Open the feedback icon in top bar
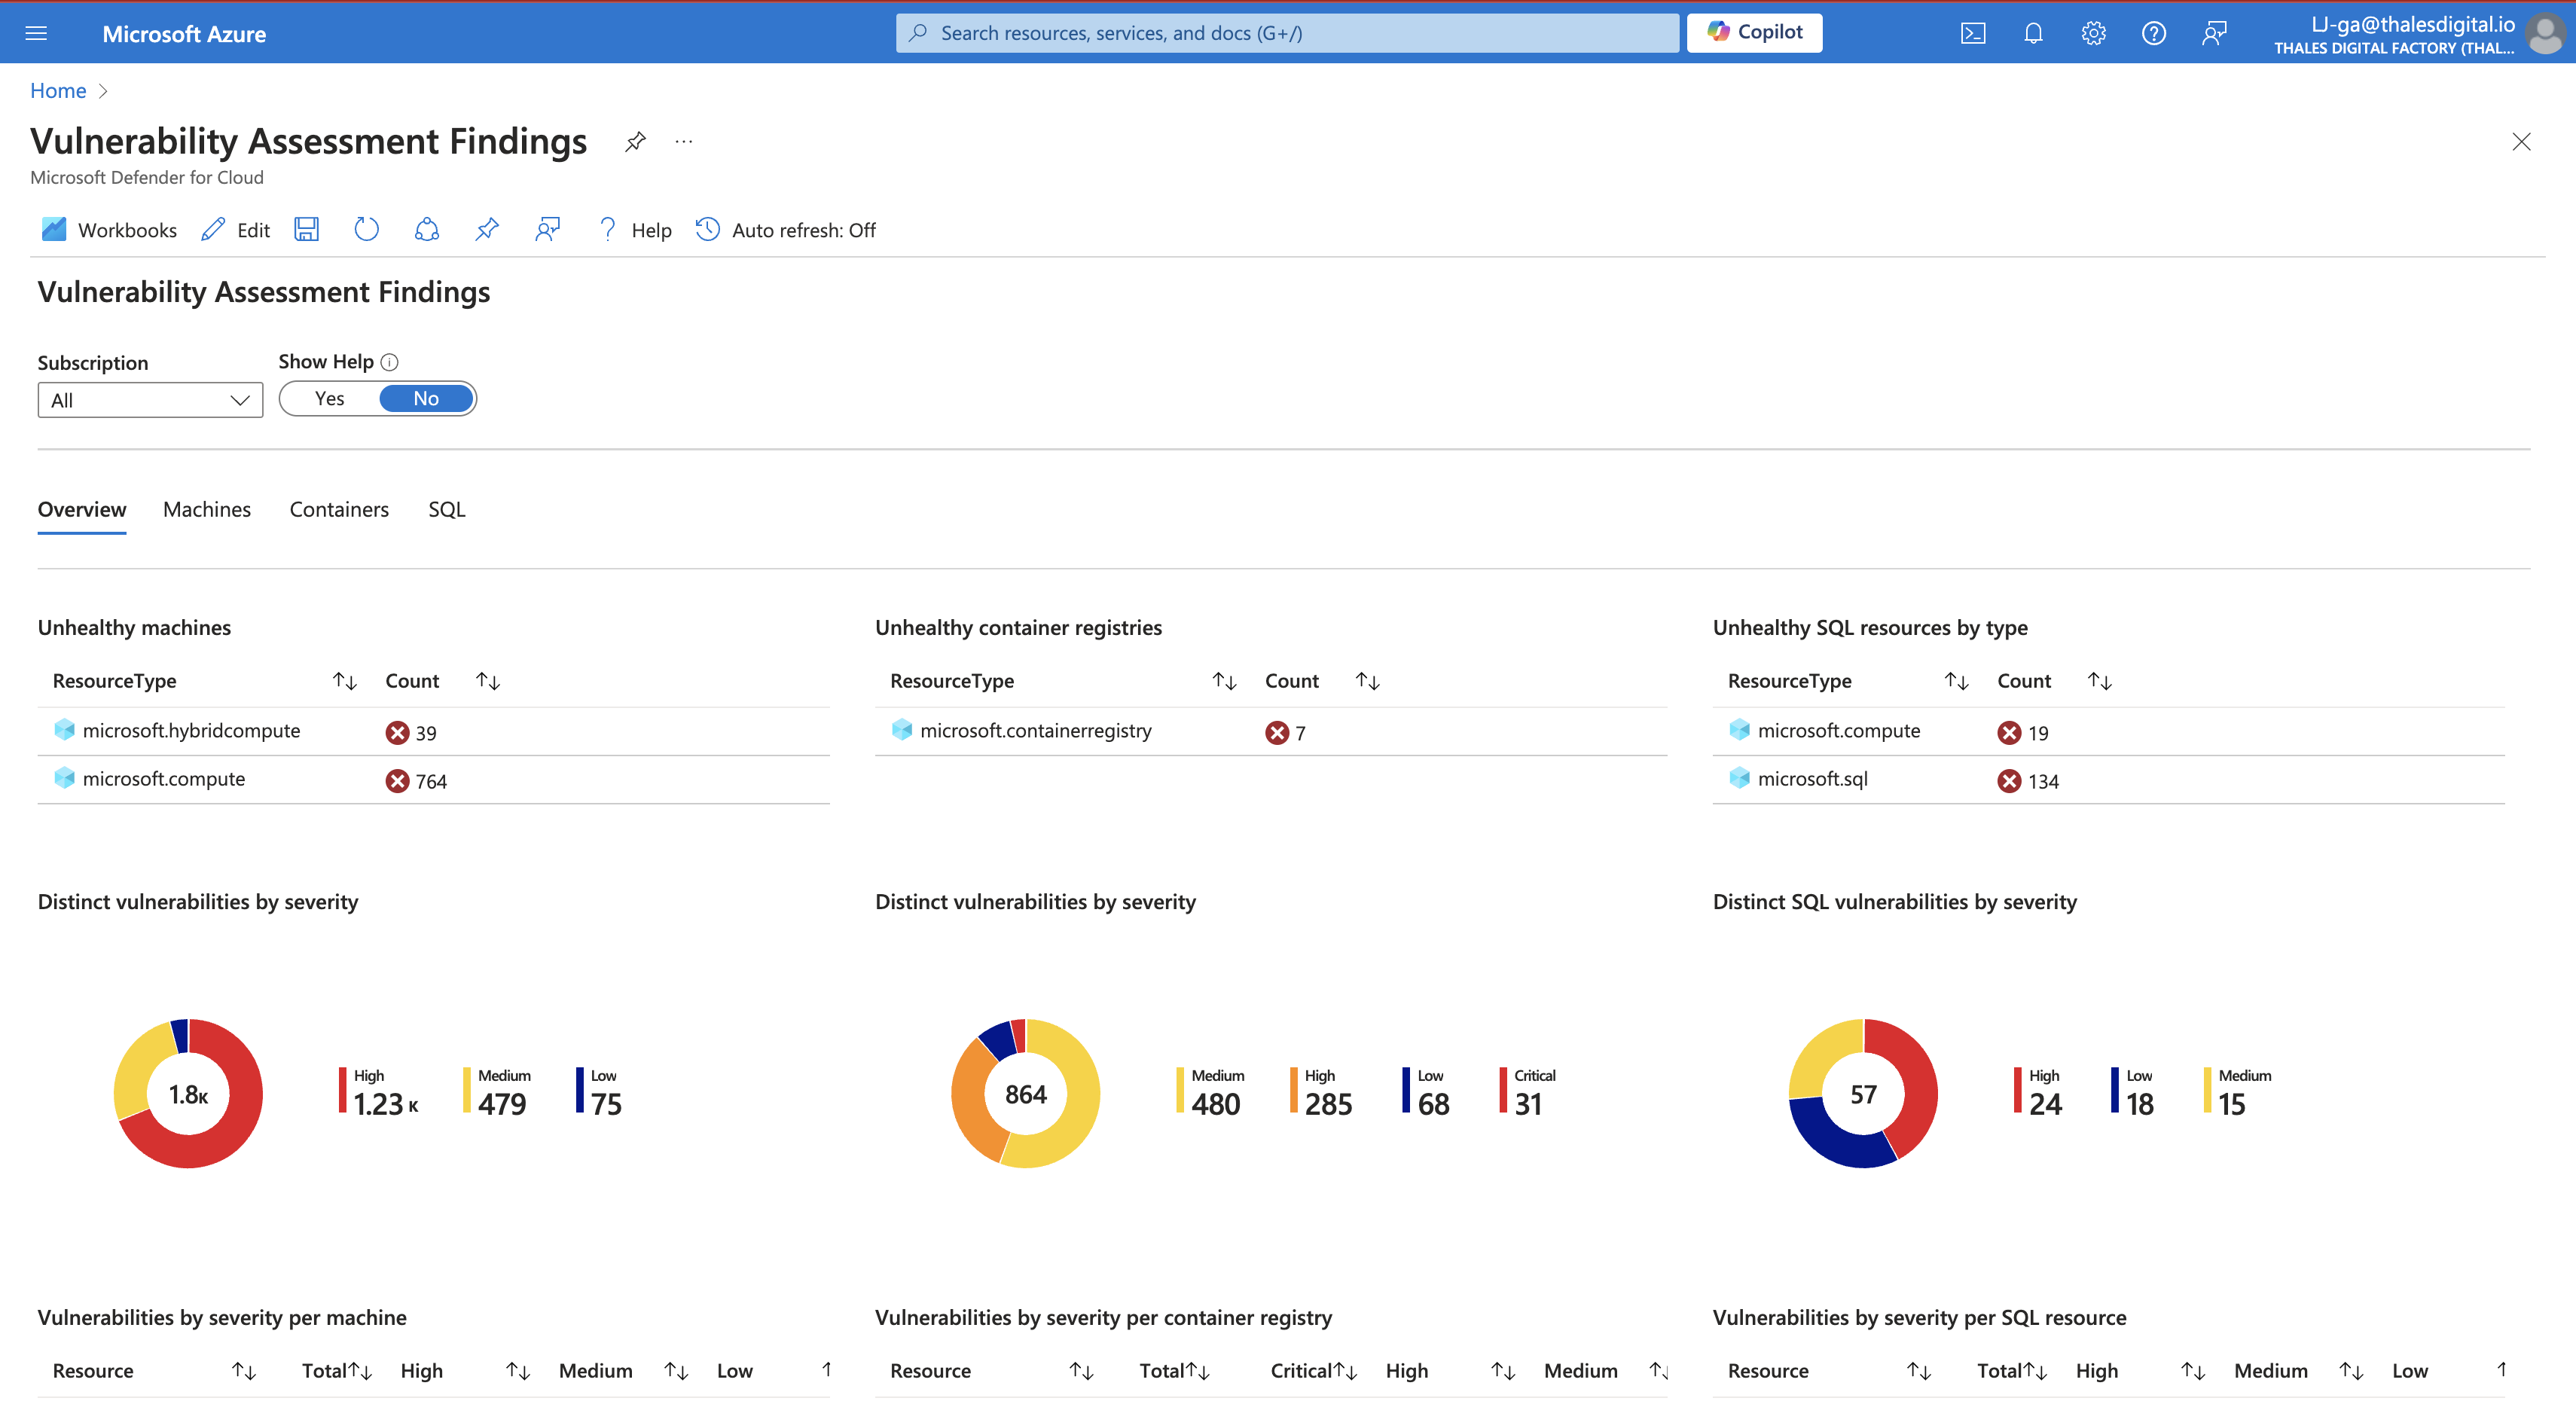The width and height of the screenshot is (2576, 1401). (2214, 33)
